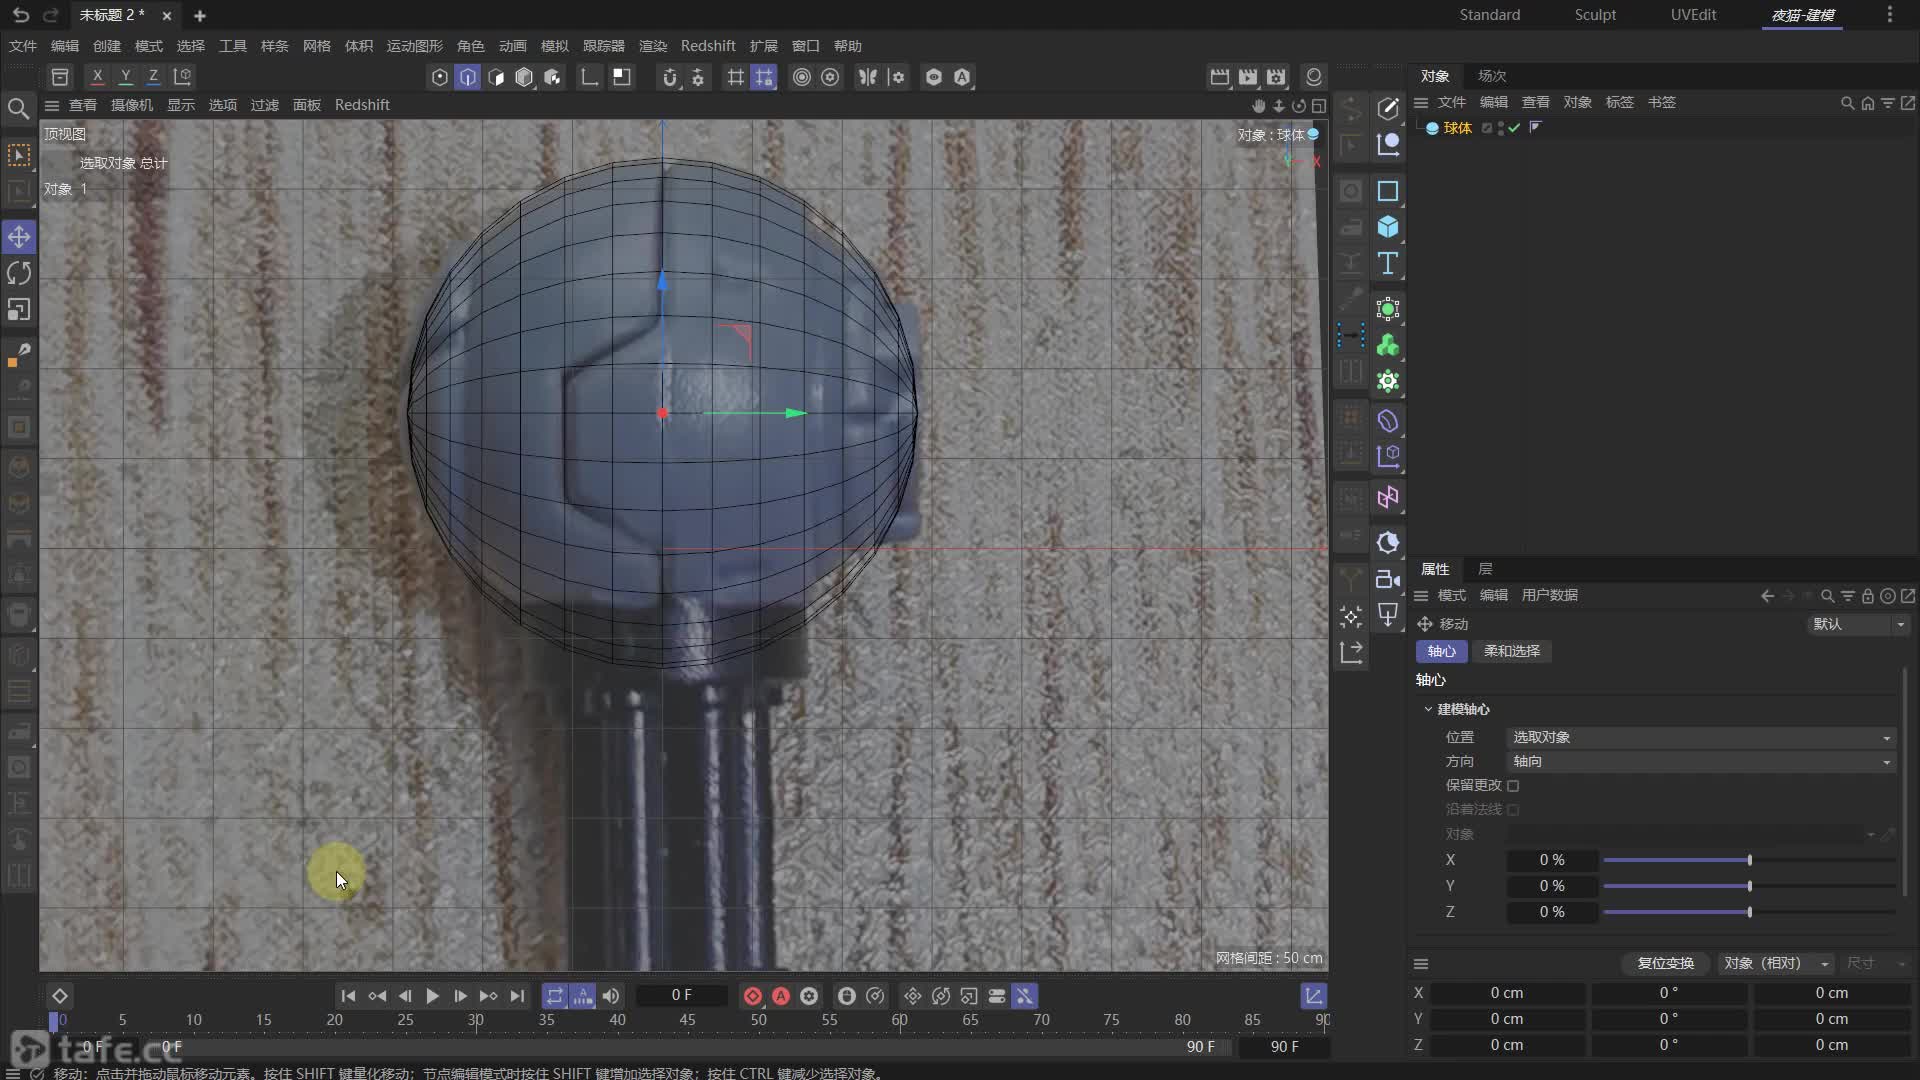This screenshot has width=1920, height=1080.
Task: Click the record keyframe button
Action: pos(753,996)
